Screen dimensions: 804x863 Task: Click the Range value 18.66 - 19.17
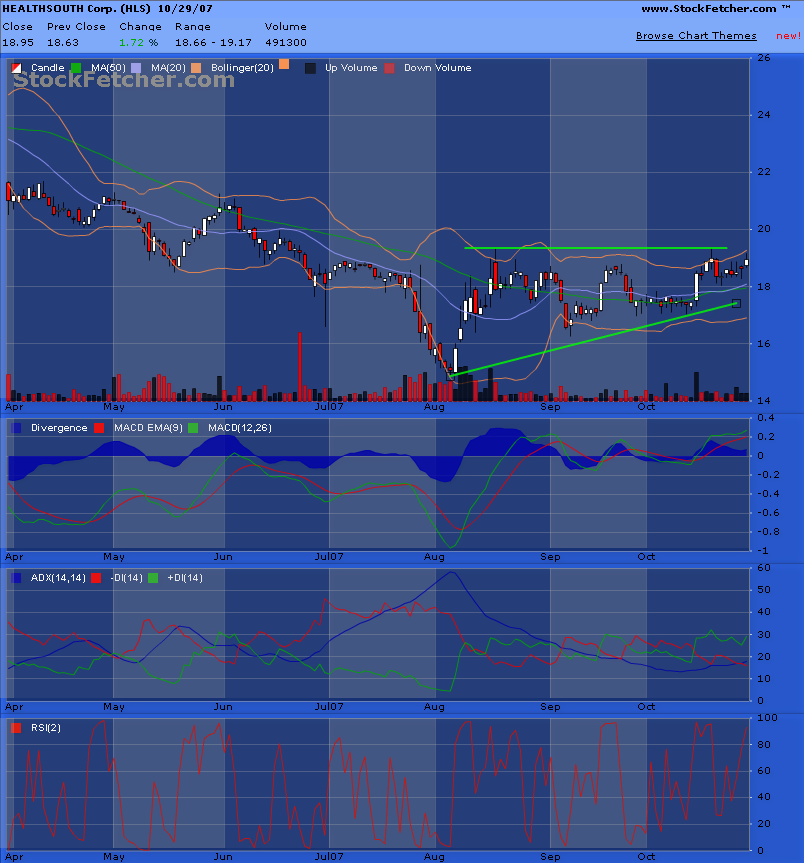tap(214, 42)
